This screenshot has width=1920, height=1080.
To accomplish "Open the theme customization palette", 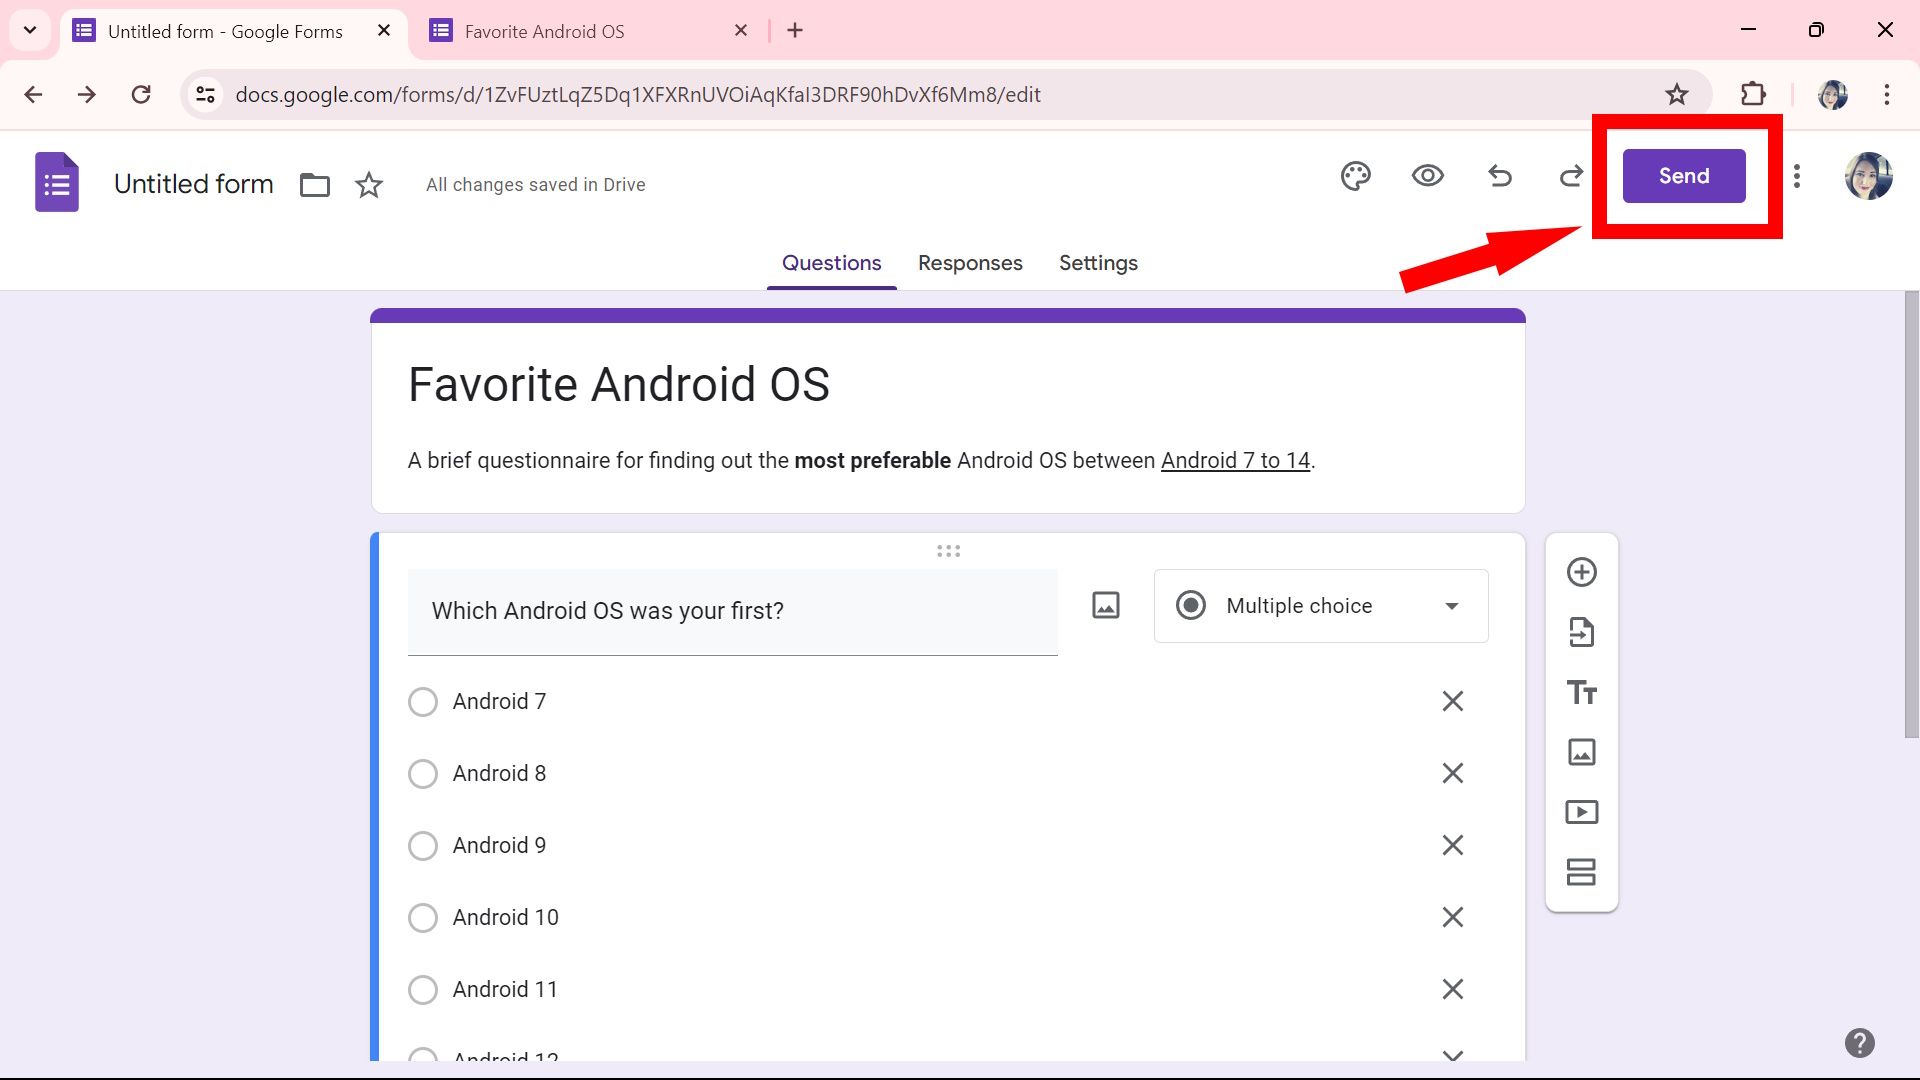I will [x=1355, y=176].
